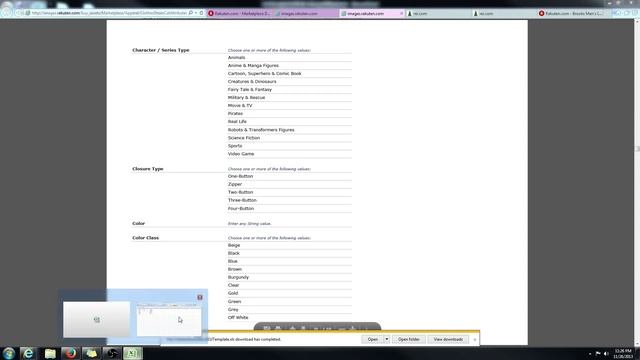Screen dimensions: 640x360
Task: Switch to the Rakuten.com Marketplace tab
Action: point(240,13)
